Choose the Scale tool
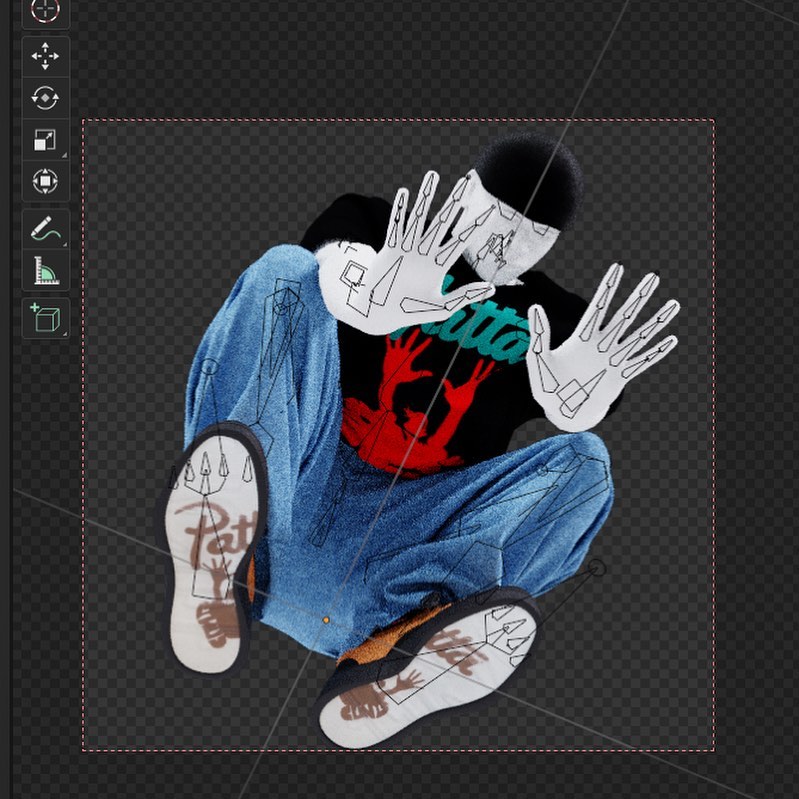 [45, 140]
